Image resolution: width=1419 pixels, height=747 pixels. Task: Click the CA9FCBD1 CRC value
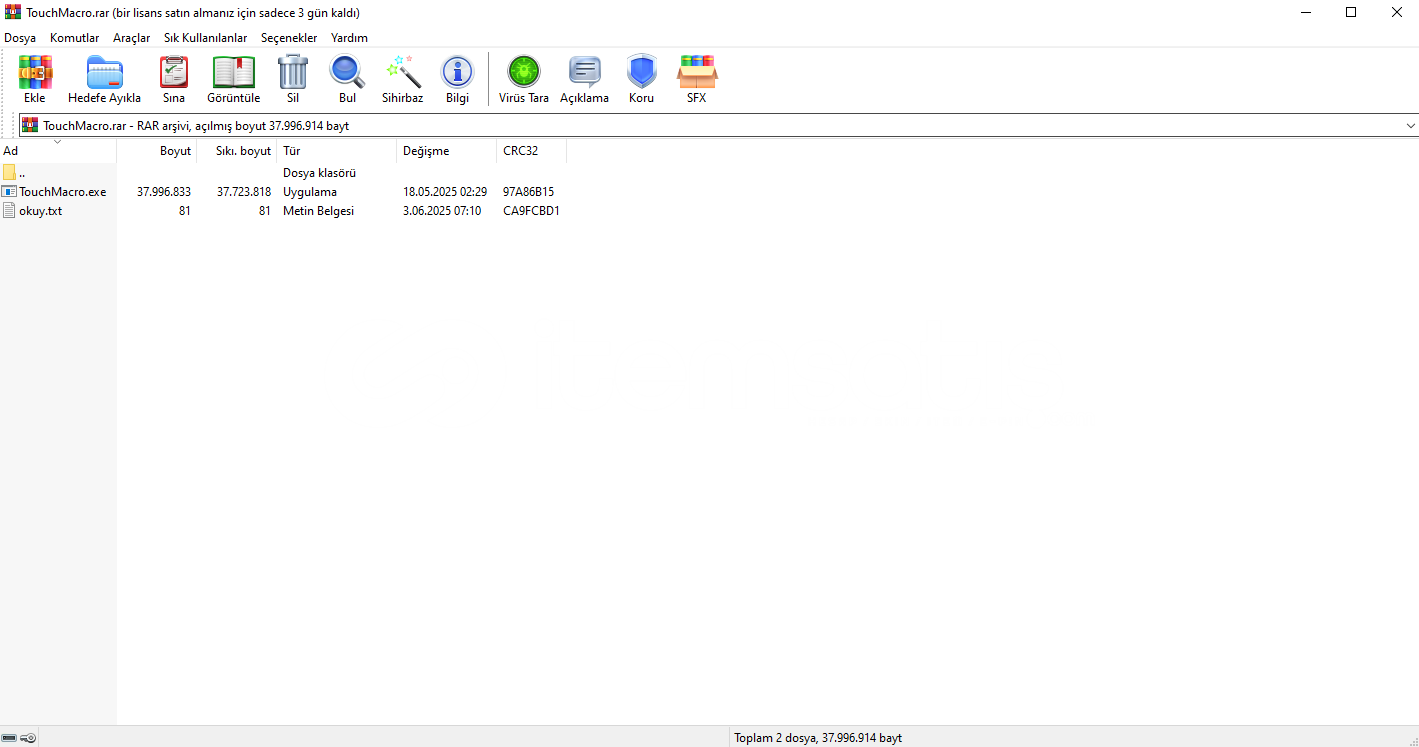point(531,210)
